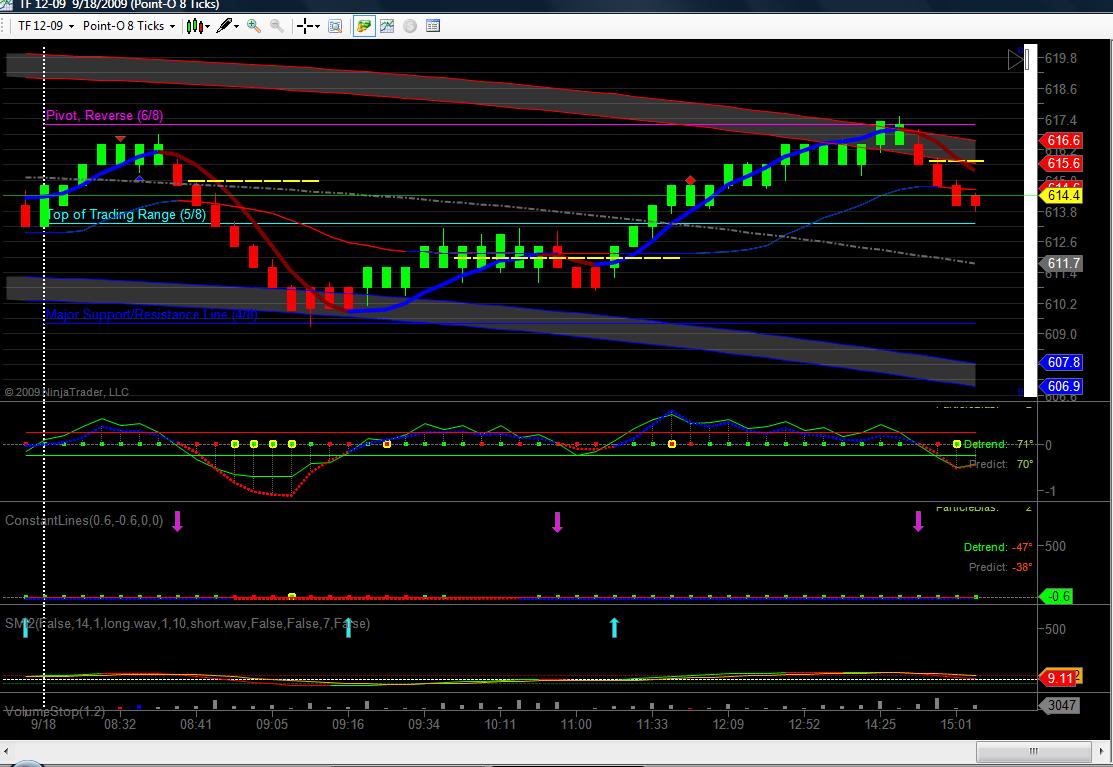Select the crosshair cursor icon
Image resolution: width=1113 pixels, height=767 pixels.
(x=305, y=26)
